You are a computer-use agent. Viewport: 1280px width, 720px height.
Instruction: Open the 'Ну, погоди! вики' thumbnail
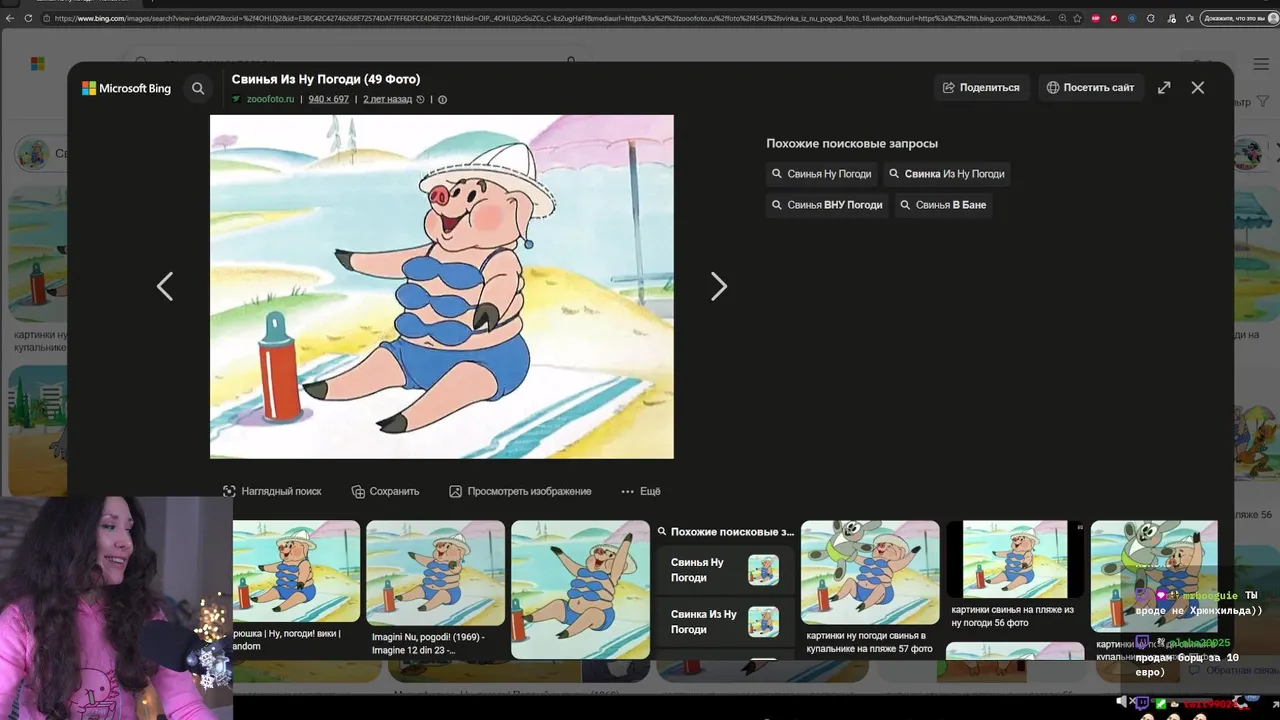pos(296,571)
